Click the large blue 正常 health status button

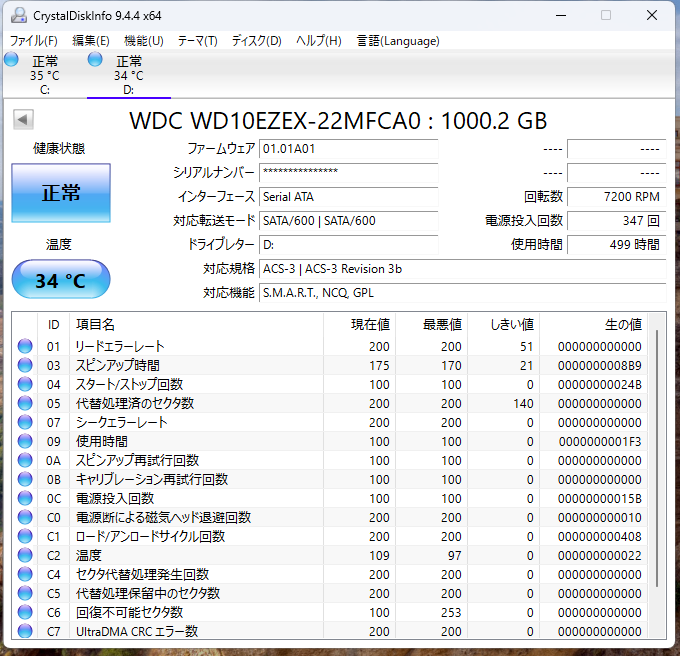click(61, 193)
